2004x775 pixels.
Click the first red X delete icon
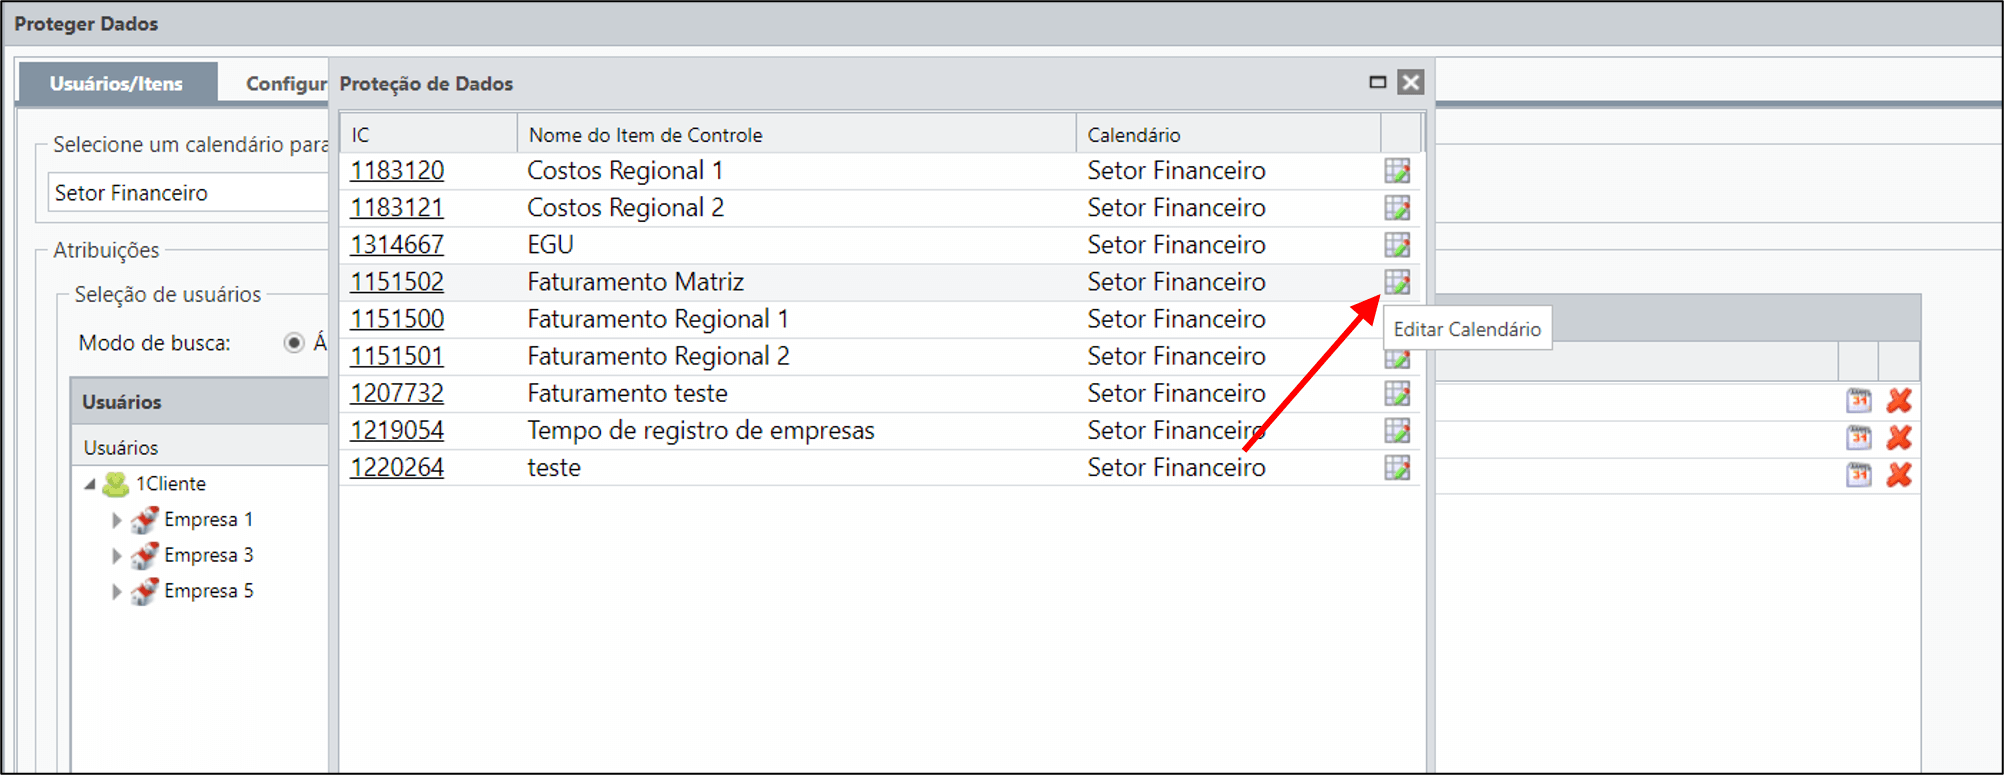click(1899, 401)
